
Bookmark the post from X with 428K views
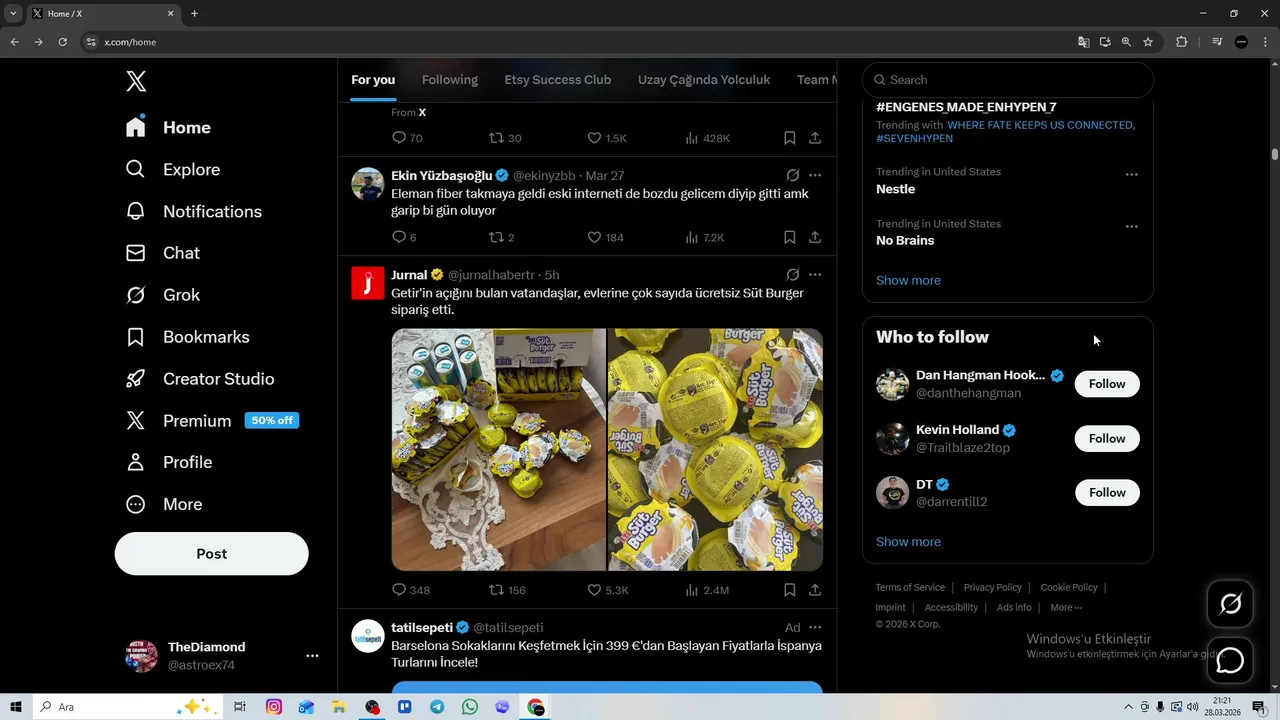click(x=789, y=138)
